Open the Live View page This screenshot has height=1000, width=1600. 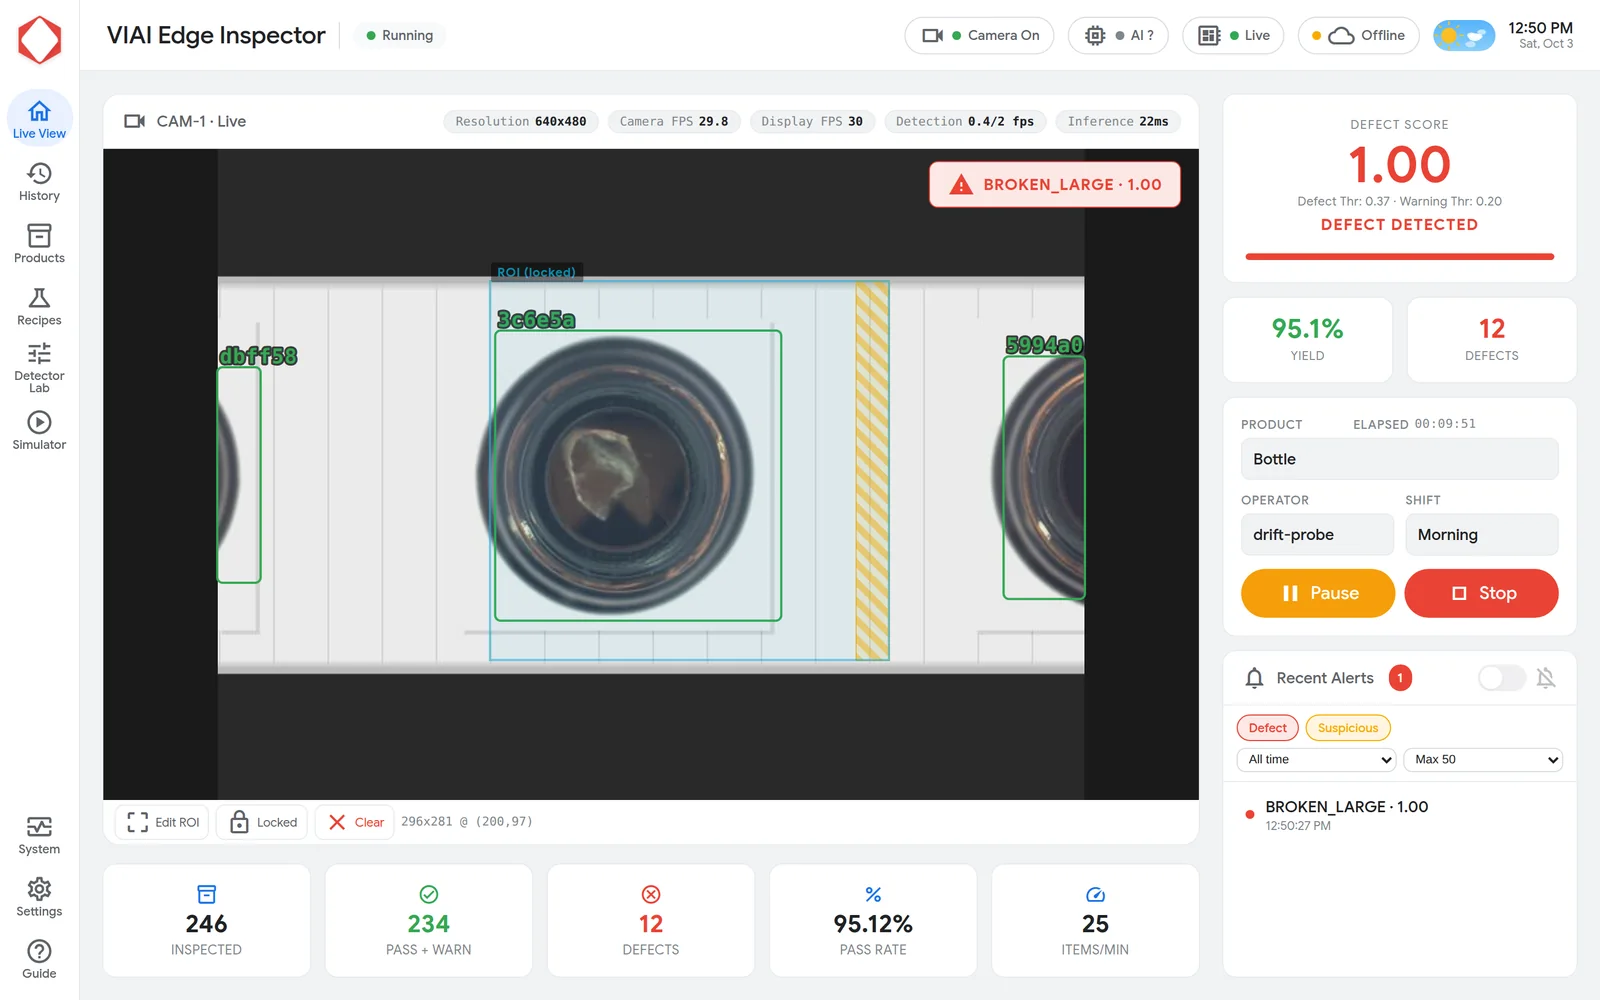tap(39, 119)
